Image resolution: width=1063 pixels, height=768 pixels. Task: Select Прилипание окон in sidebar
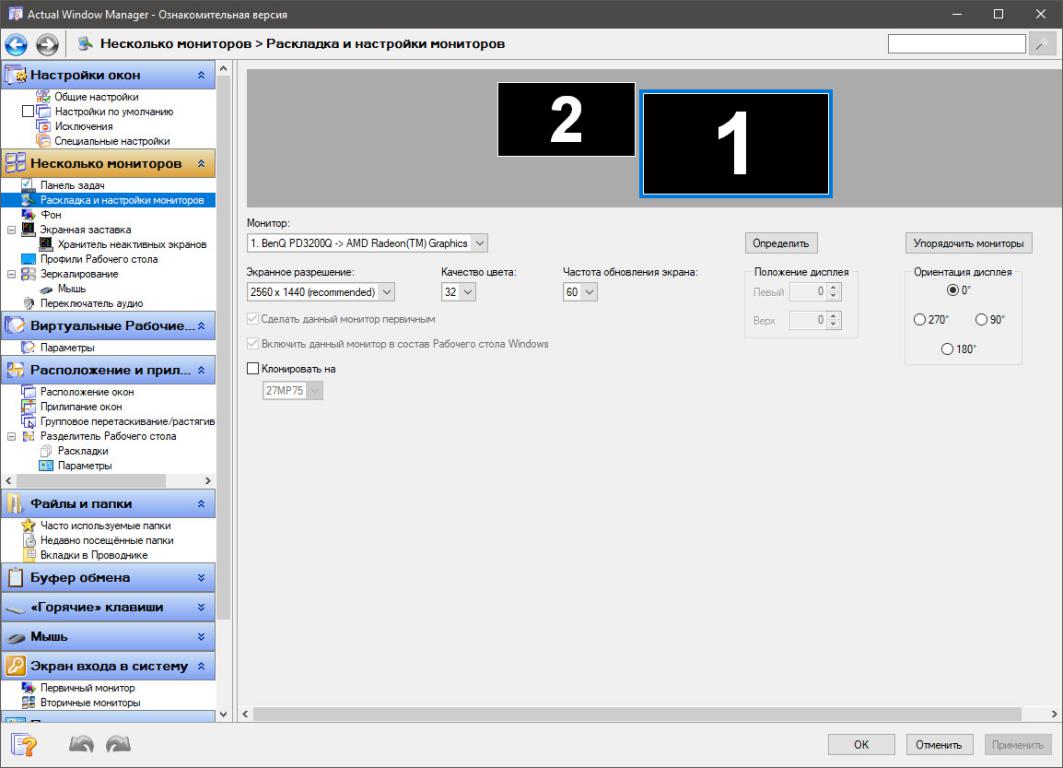pyautogui.click(x=81, y=406)
